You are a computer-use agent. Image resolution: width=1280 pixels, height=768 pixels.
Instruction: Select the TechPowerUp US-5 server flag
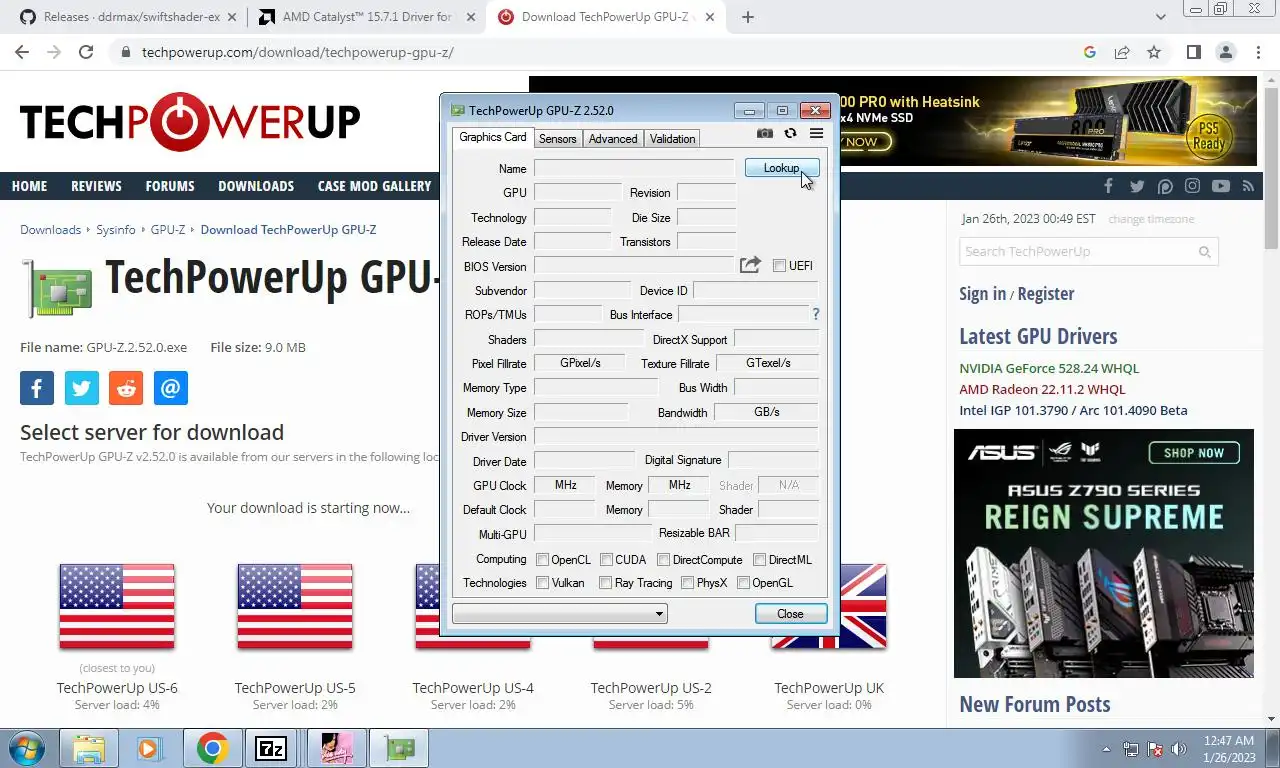click(x=295, y=606)
